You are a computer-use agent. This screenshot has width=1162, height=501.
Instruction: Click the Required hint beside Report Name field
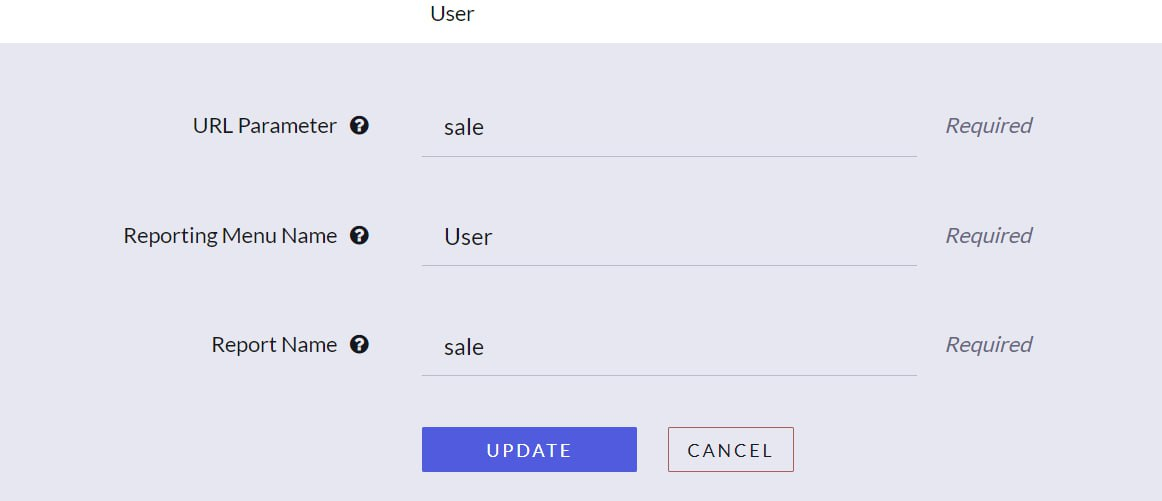tap(989, 345)
